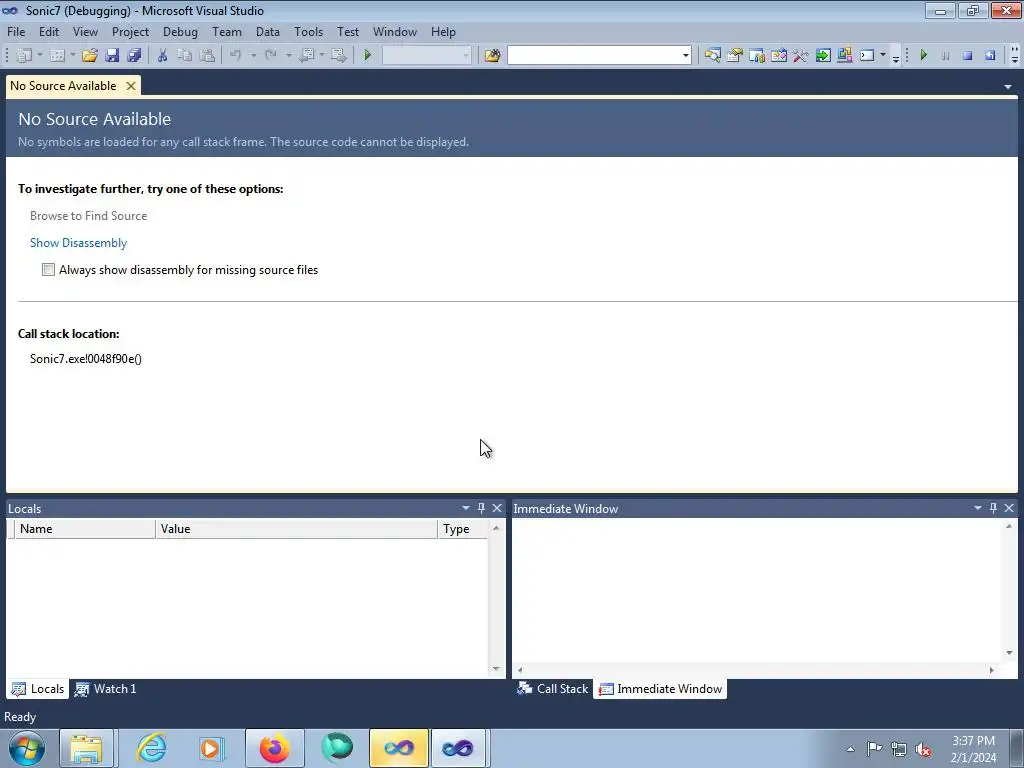Open standard toolbar options arrow
The image size is (1024, 768).
click(896, 58)
